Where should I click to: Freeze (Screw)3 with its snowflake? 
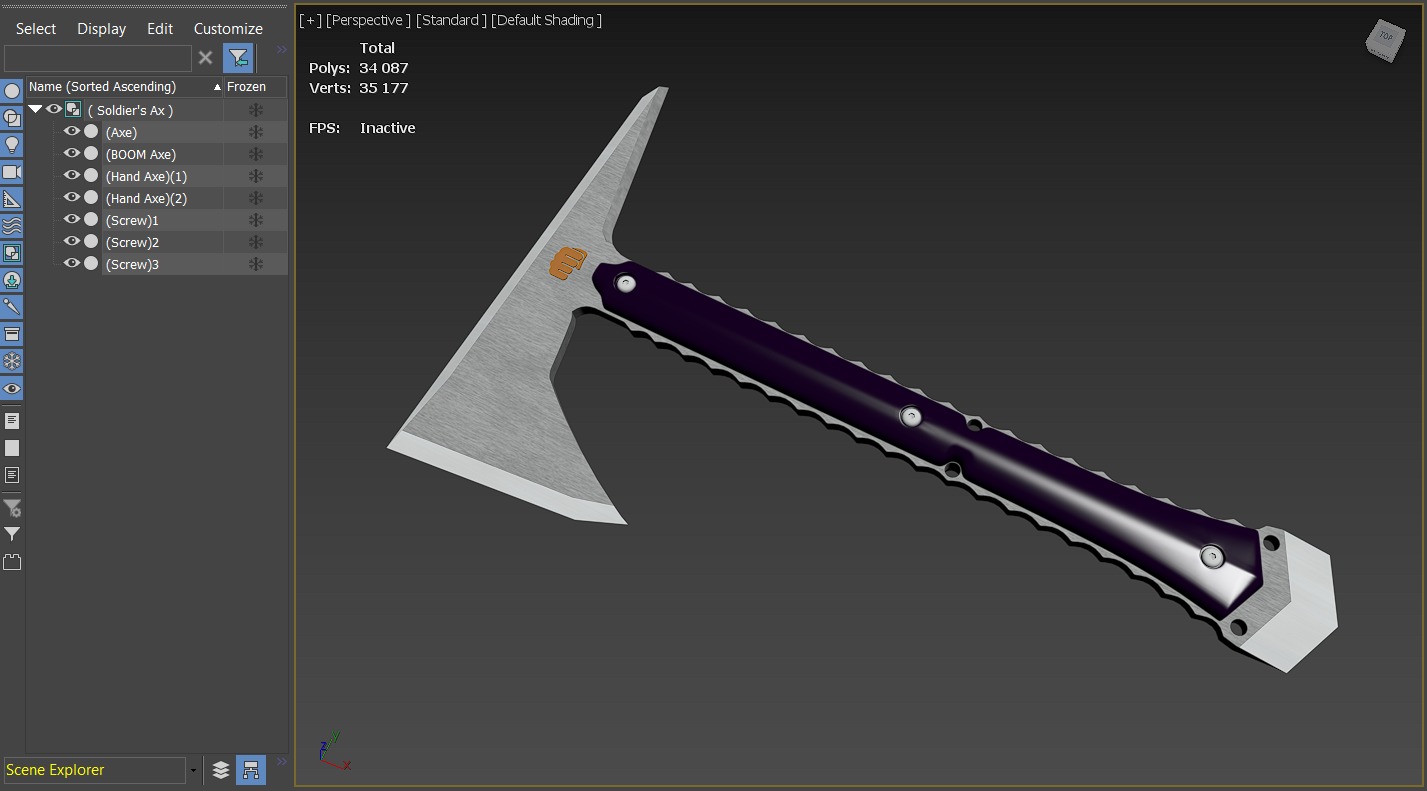pyautogui.click(x=255, y=264)
